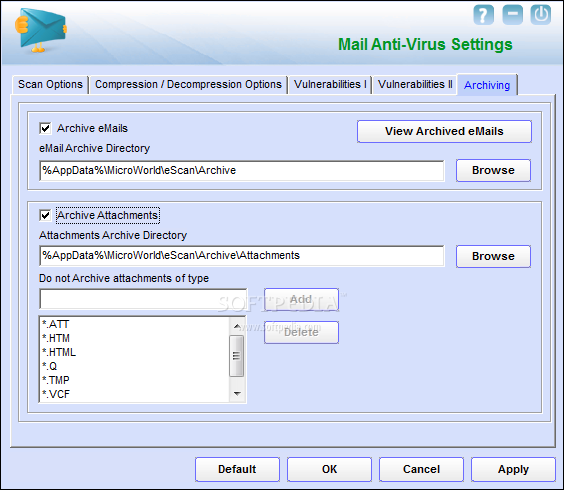564x490 pixels.
Task: Click the Attachments Archive Directory label
Action: [x=113, y=235]
